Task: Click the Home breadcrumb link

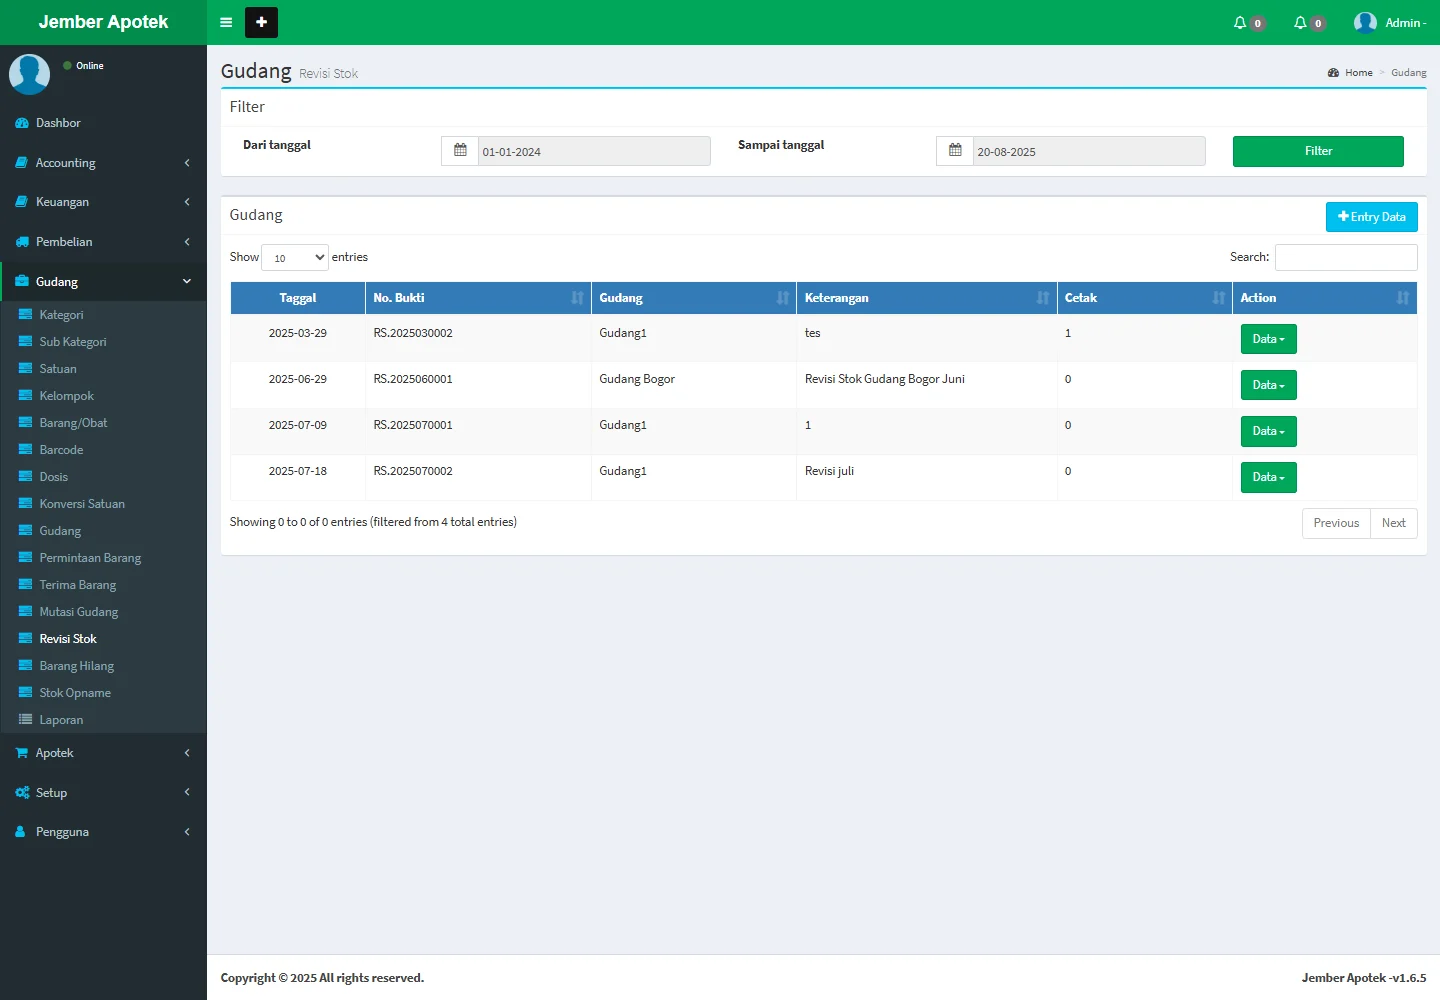Action: (1358, 73)
